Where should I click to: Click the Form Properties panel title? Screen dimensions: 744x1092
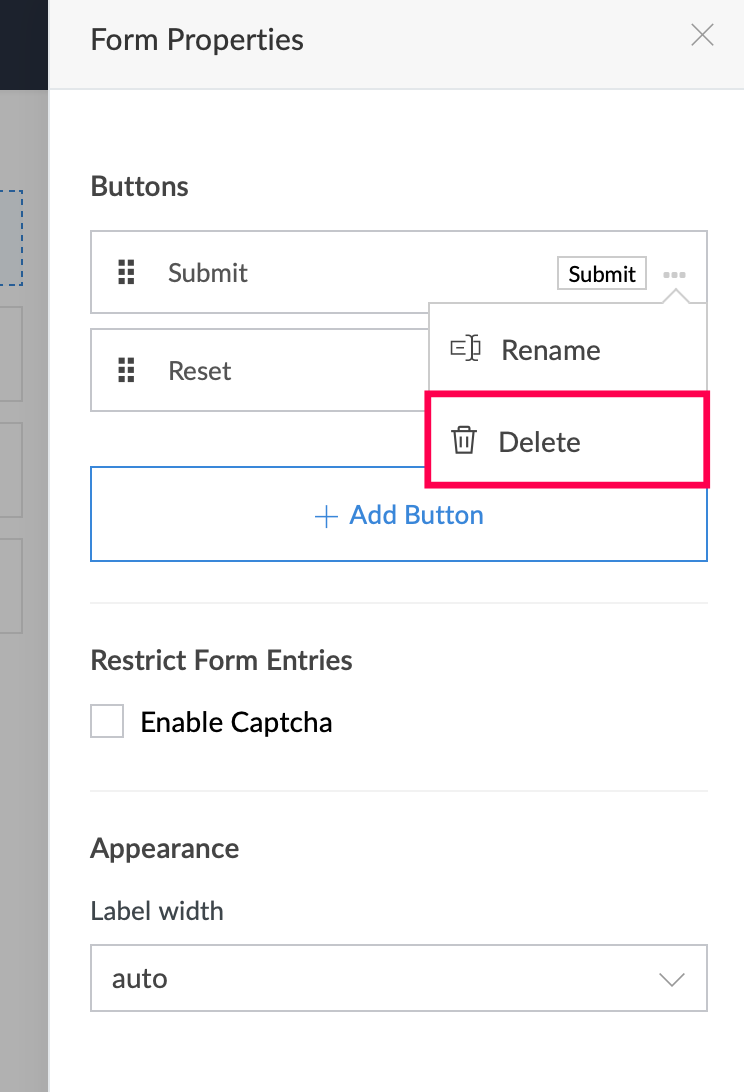(x=197, y=40)
